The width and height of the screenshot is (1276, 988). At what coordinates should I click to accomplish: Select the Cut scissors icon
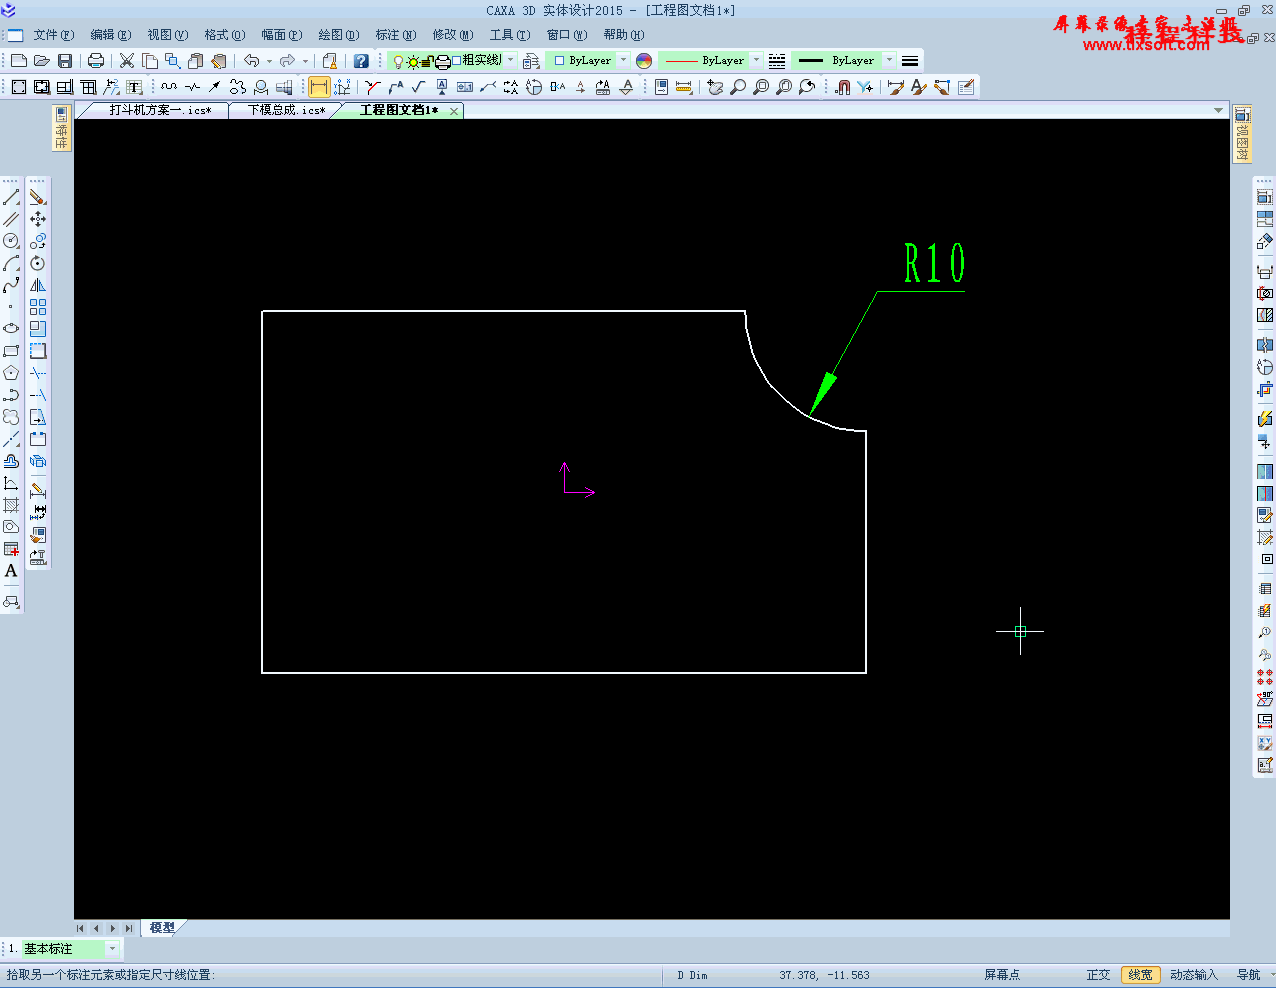127,61
